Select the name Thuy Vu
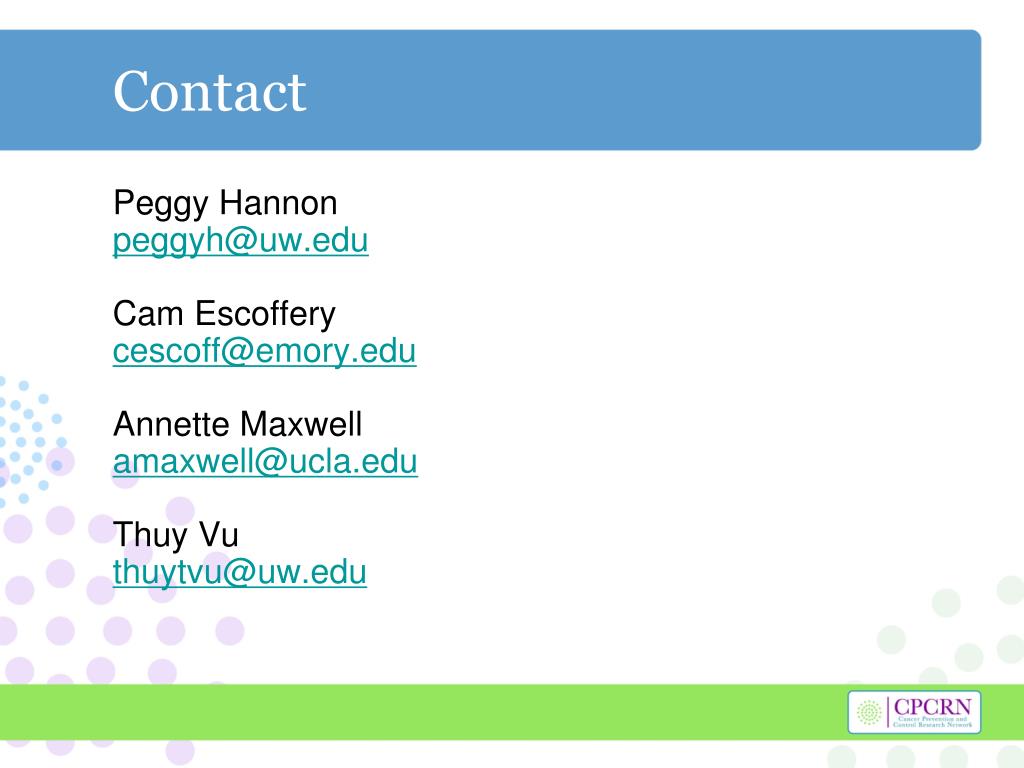The width and height of the screenshot is (1024, 768). [176, 535]
